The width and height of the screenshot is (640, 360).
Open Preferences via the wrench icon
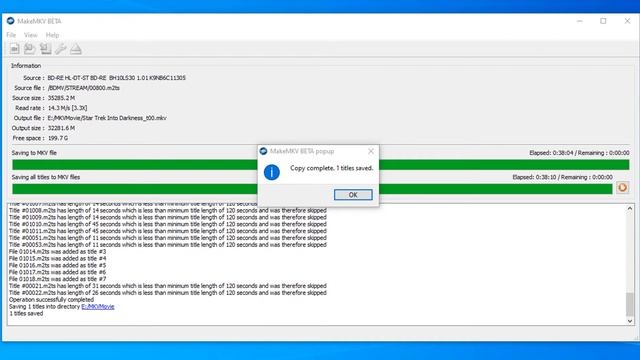tap(60, 49)
